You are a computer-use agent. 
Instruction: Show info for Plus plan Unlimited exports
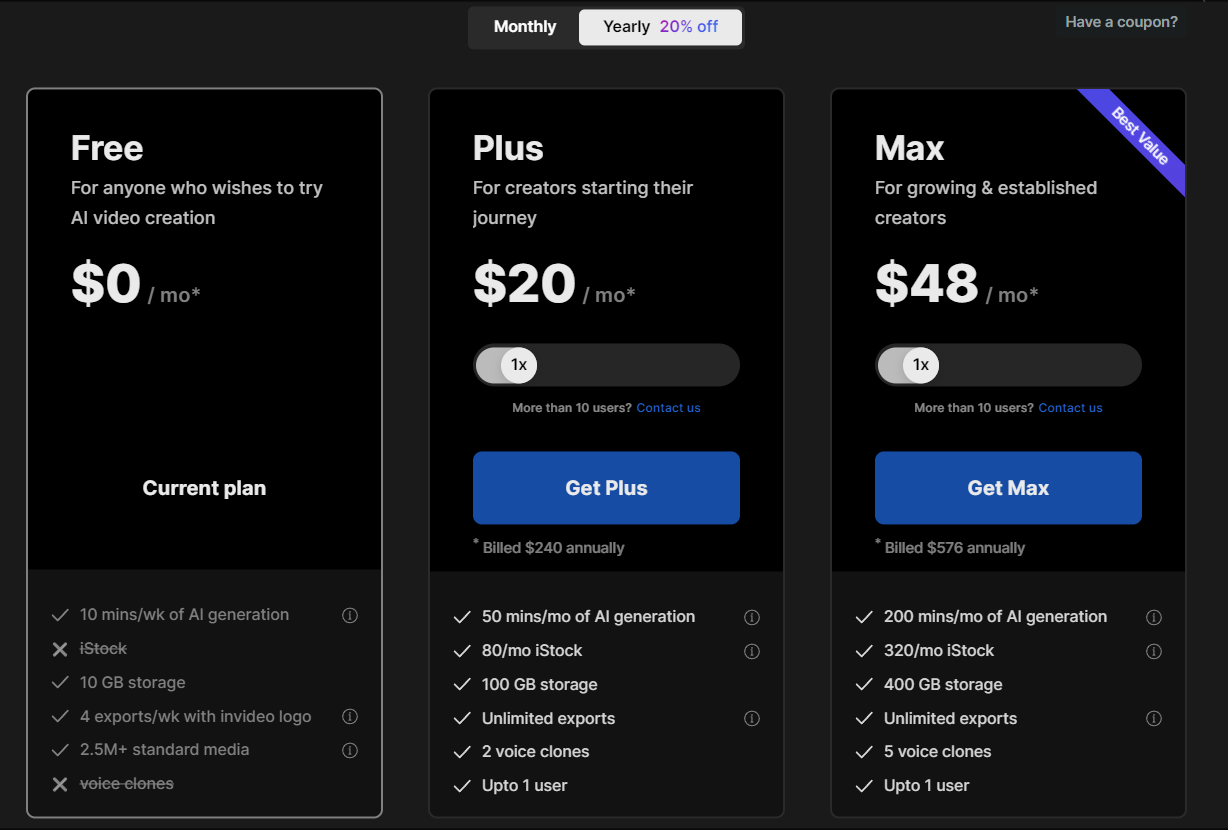pos(752,719)
